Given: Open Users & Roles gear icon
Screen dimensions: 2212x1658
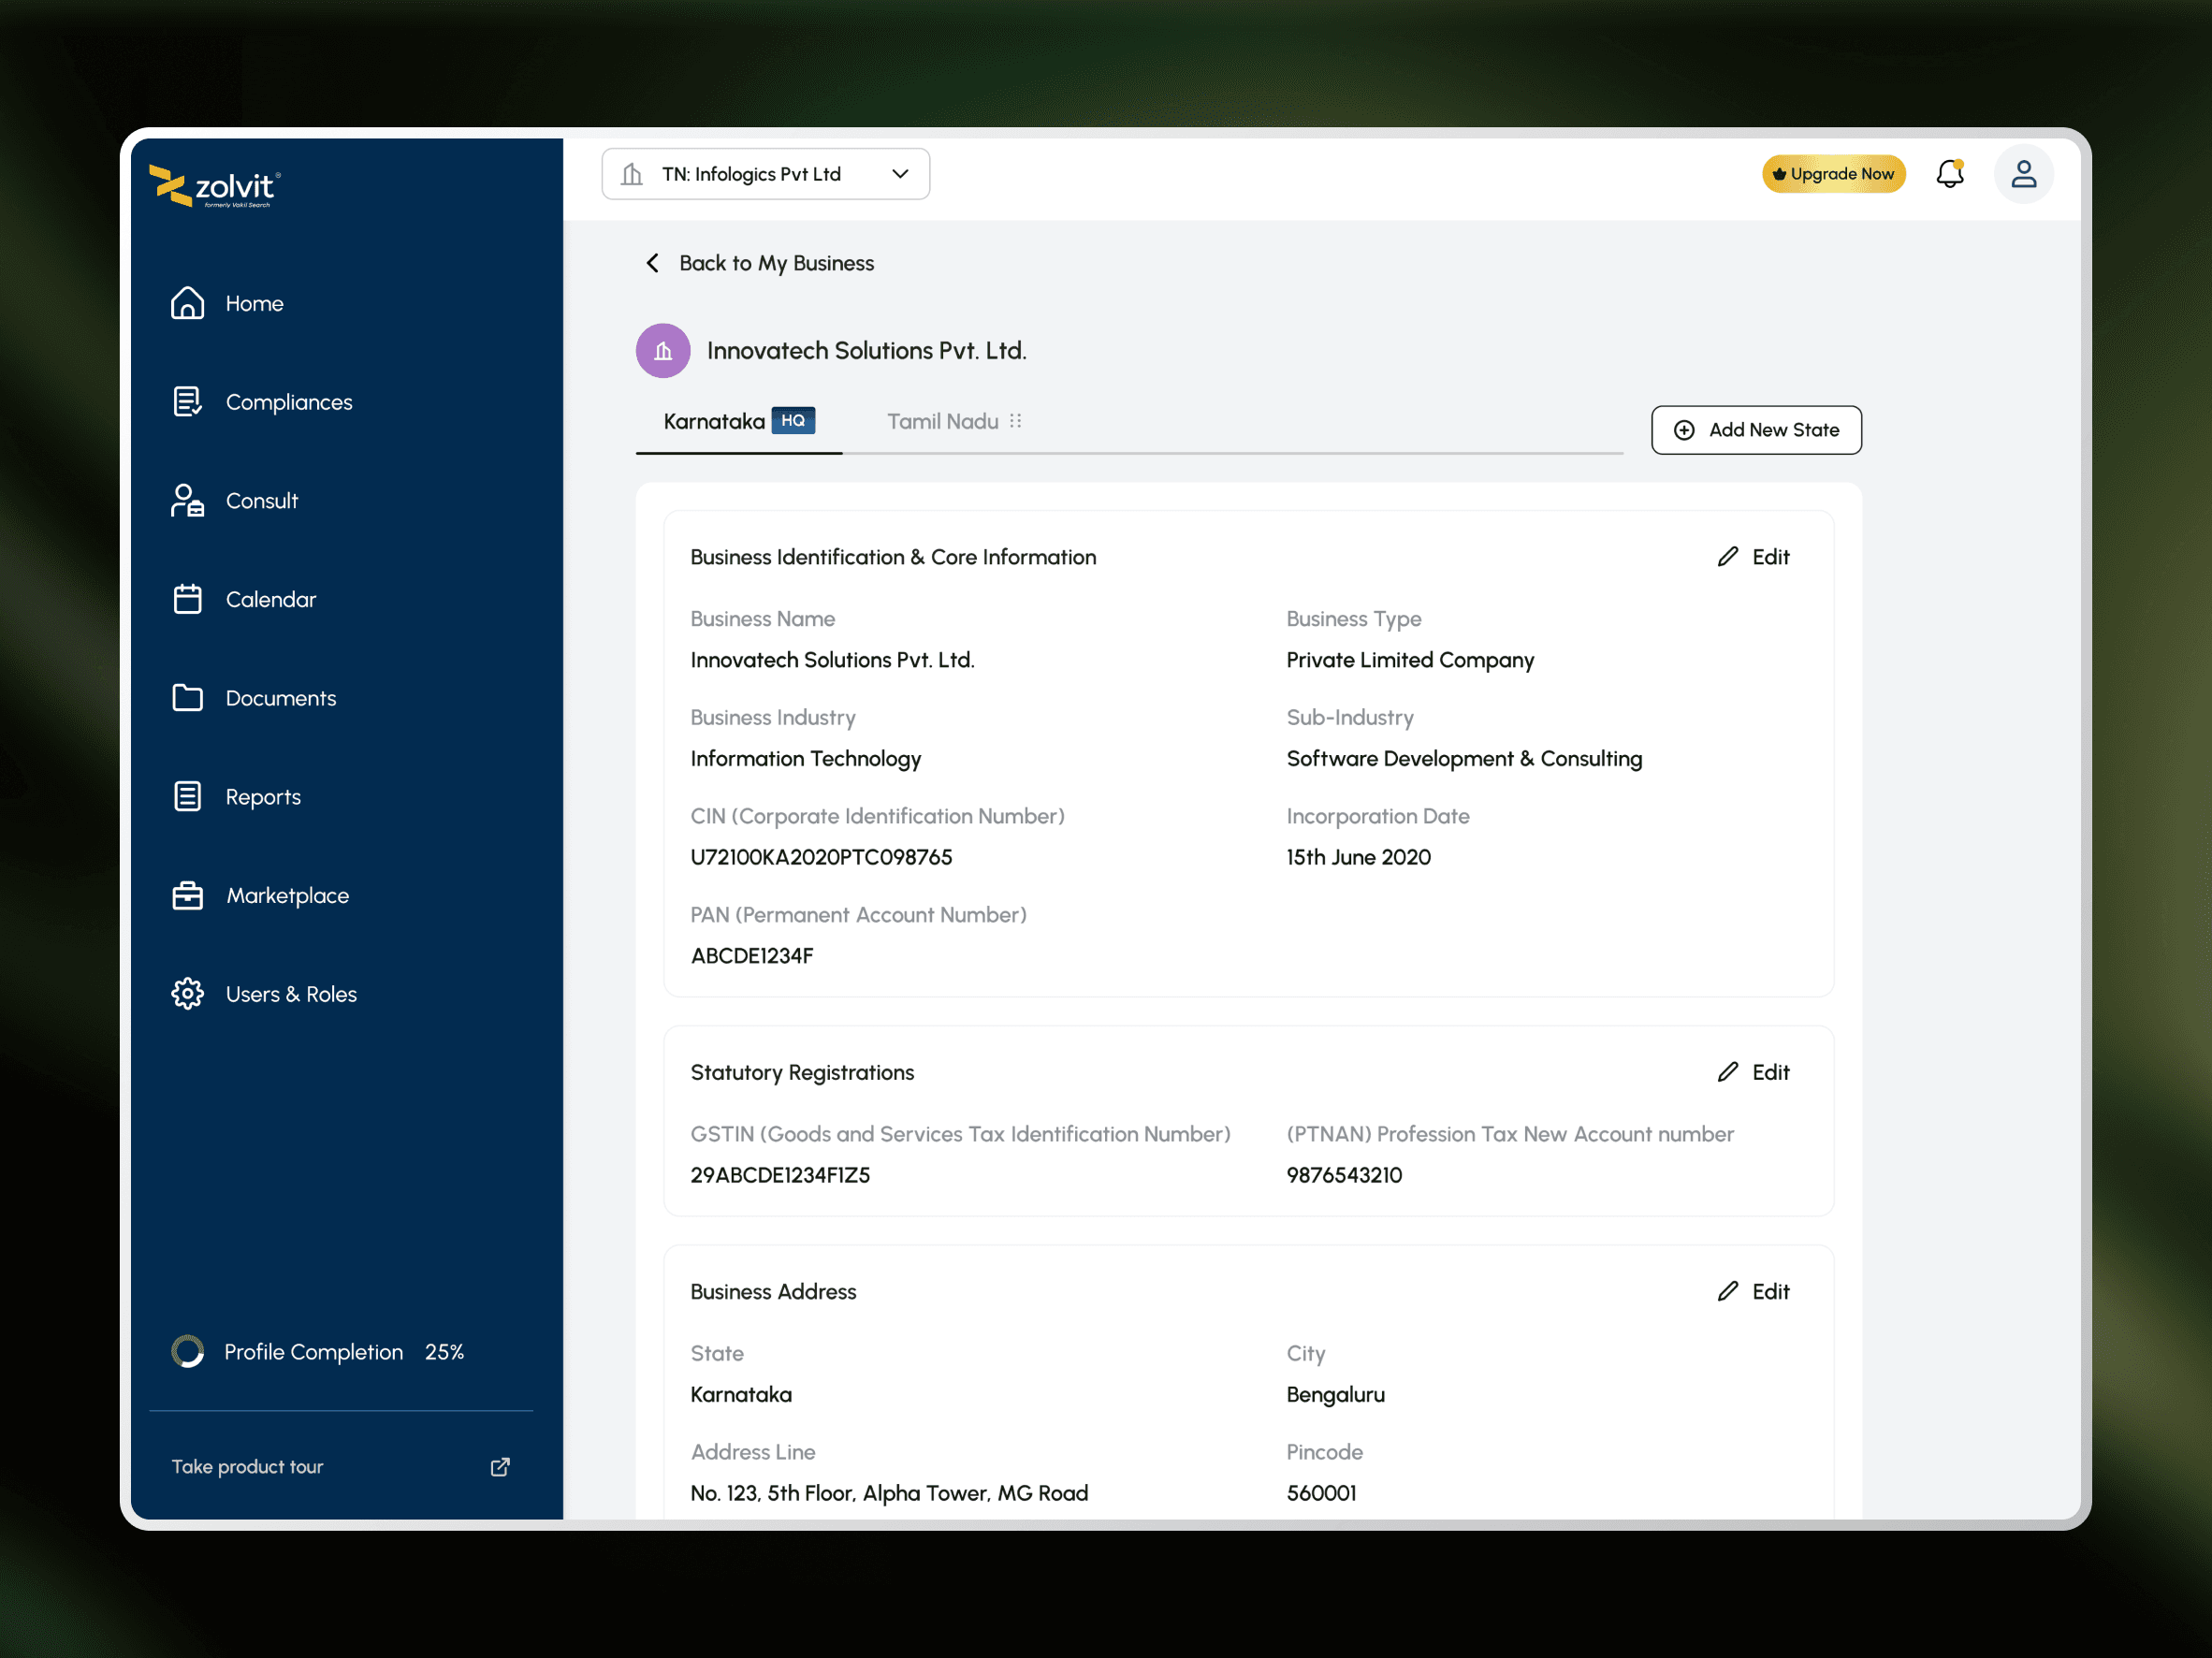Looking at the screenshot, I should point(187,994).
